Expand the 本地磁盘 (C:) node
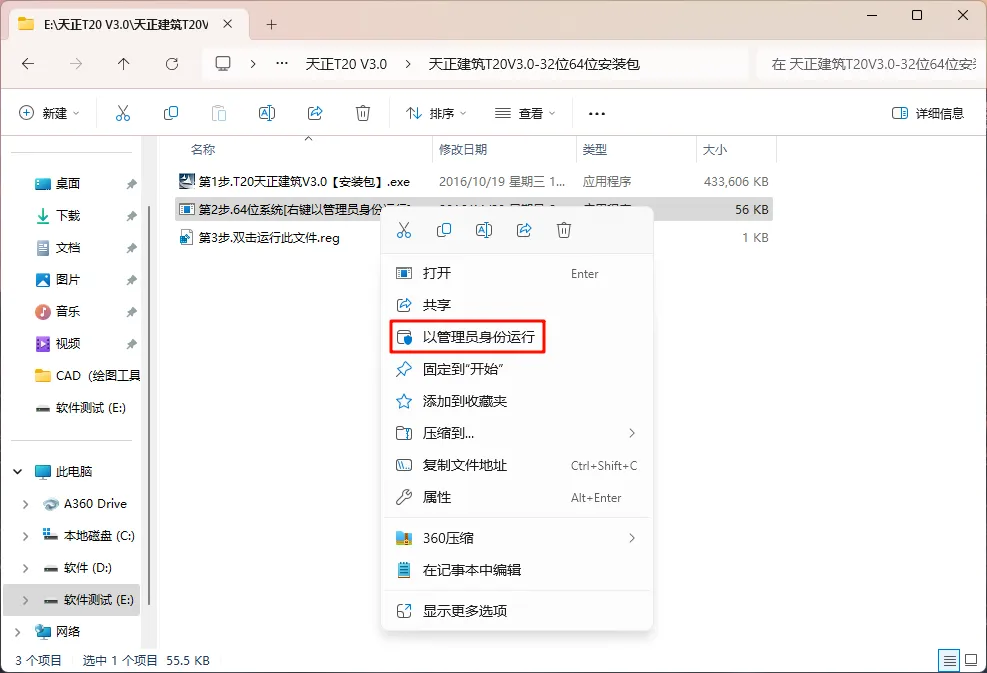987x673 pixels. 25,536
